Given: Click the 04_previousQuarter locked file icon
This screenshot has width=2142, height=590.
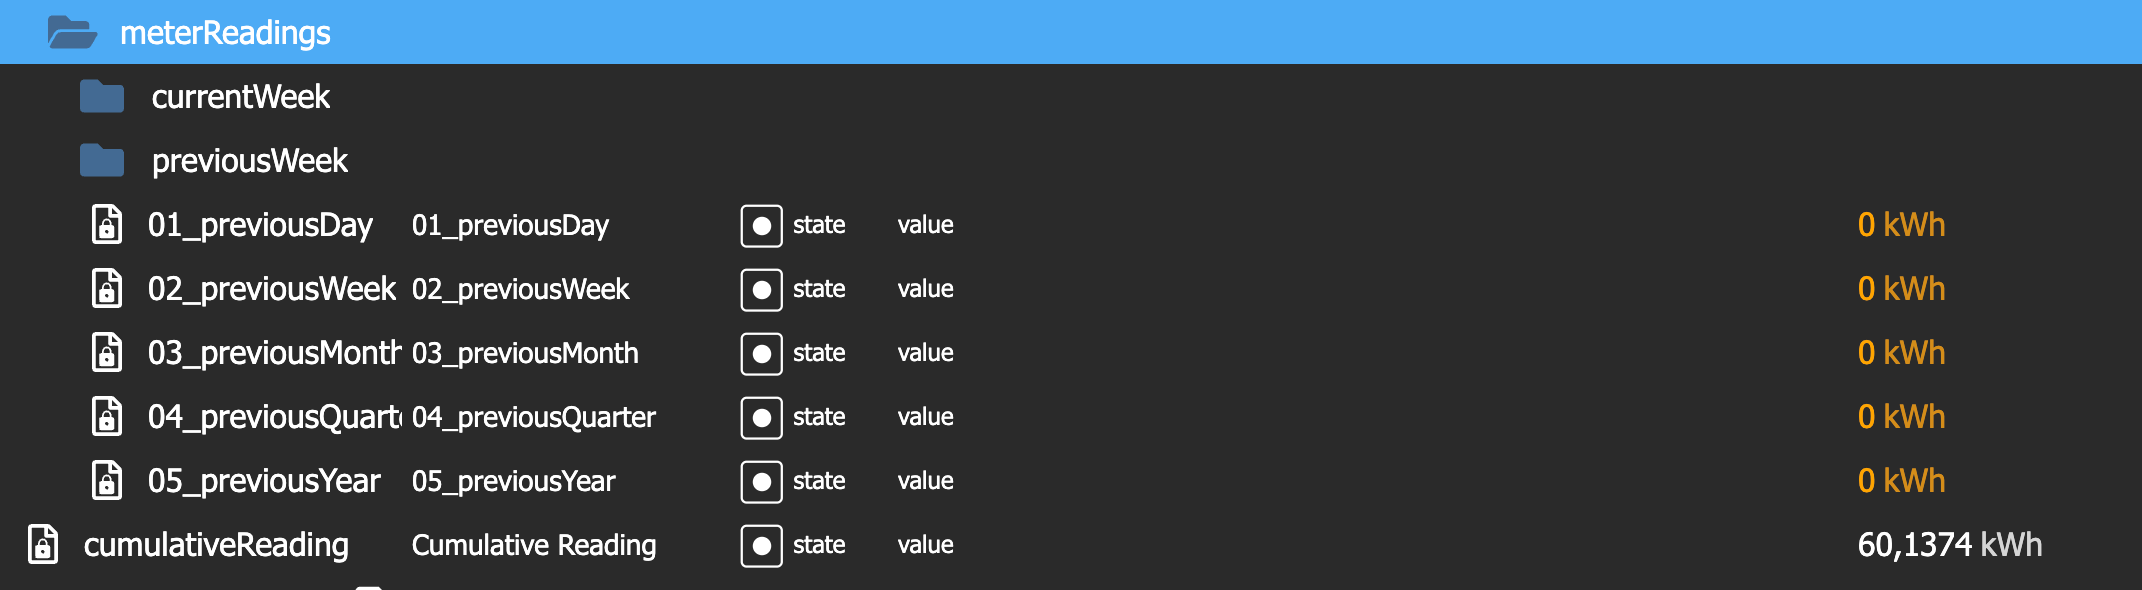Looking at the screenshot, I should point(107,417).
